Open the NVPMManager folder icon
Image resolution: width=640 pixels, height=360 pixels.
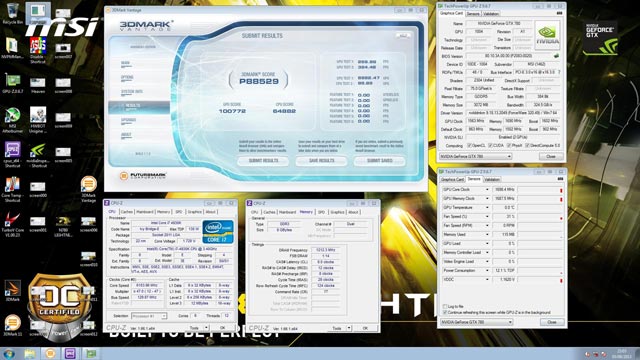pyautogui.click(x=12, y=49)
